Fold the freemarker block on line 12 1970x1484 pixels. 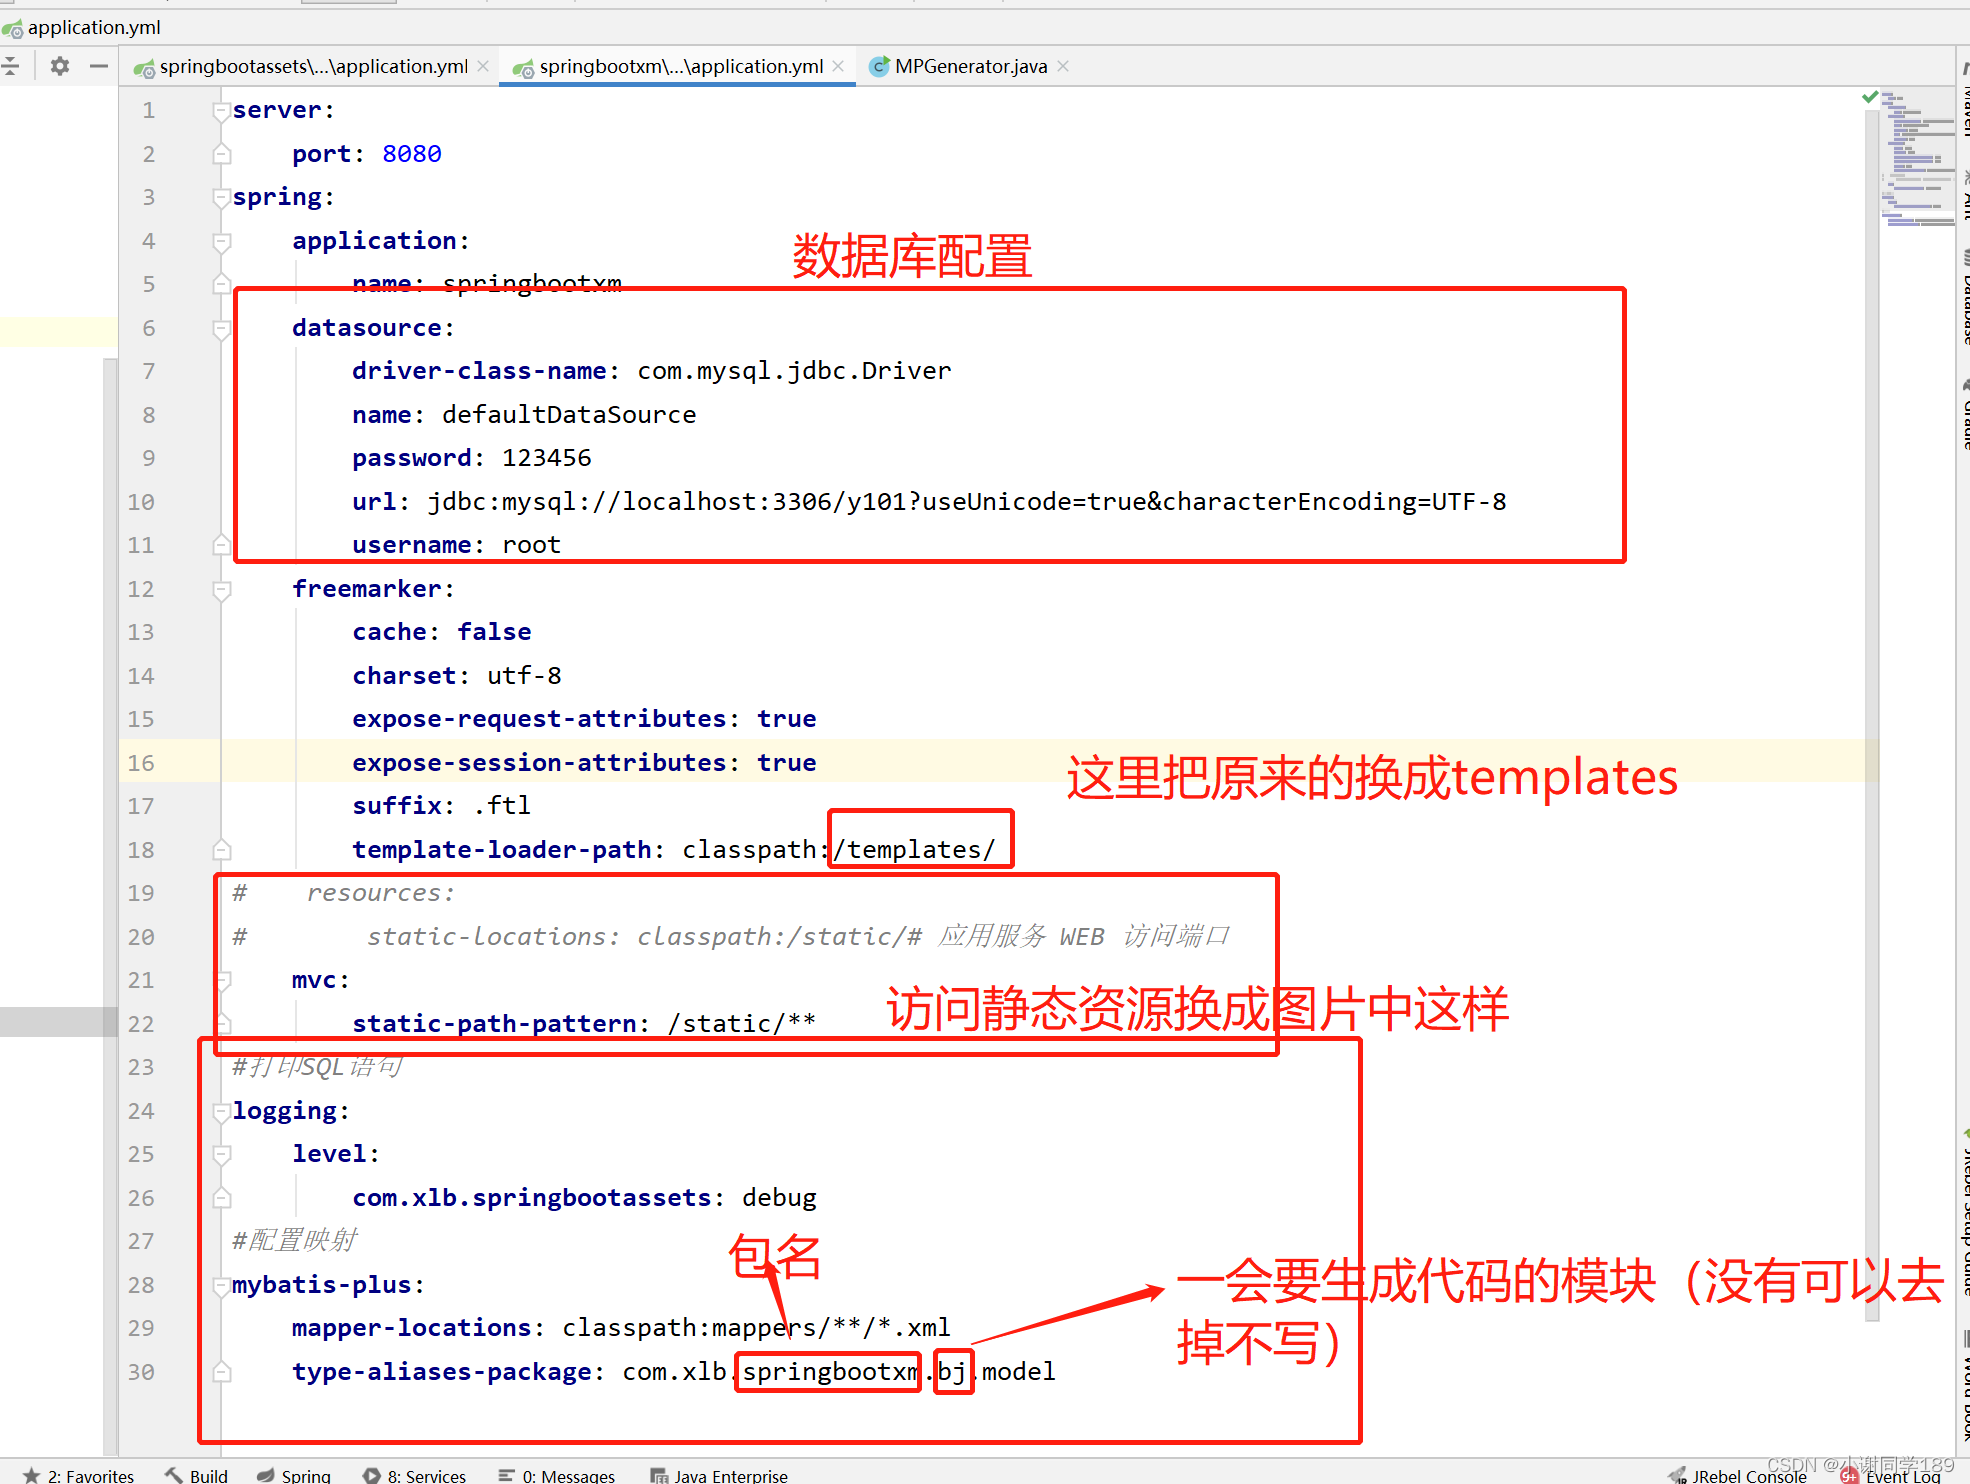click(222, 590)
